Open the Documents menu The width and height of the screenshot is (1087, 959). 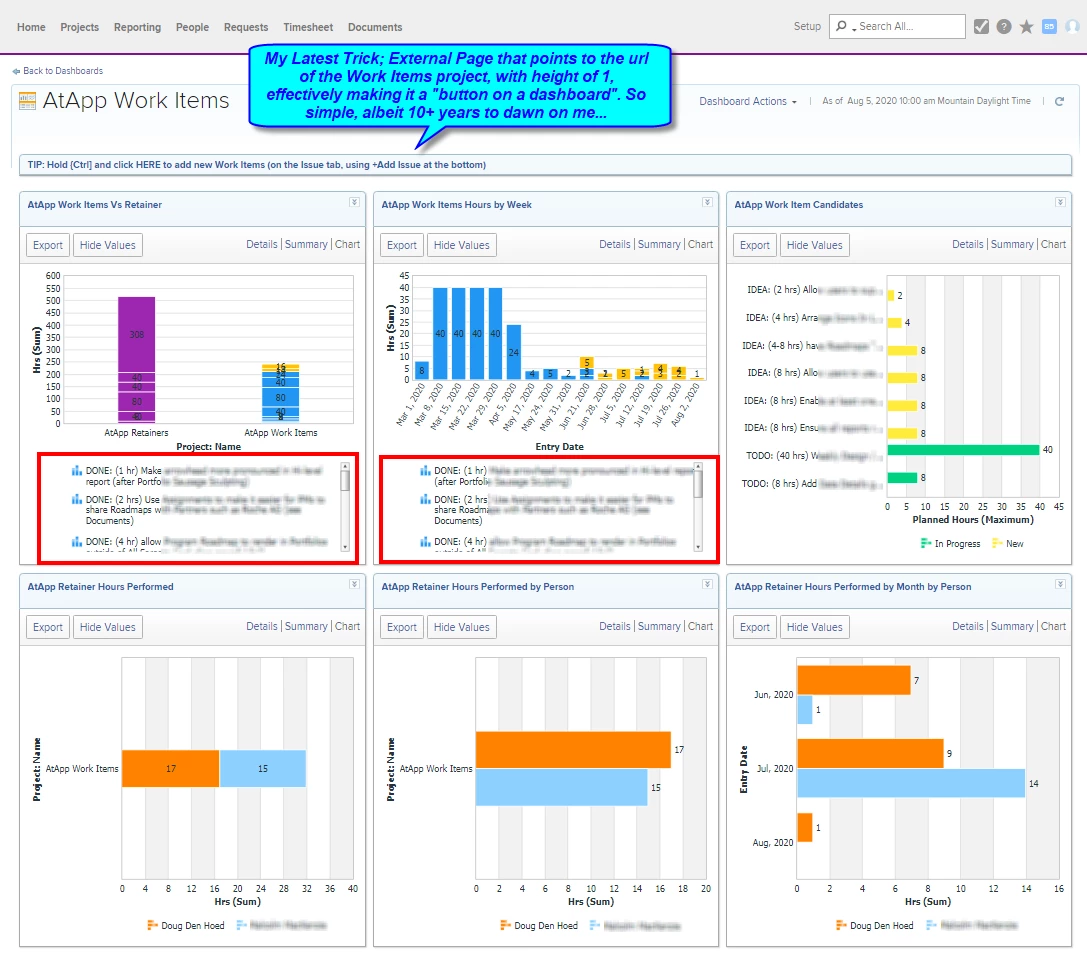375,27
